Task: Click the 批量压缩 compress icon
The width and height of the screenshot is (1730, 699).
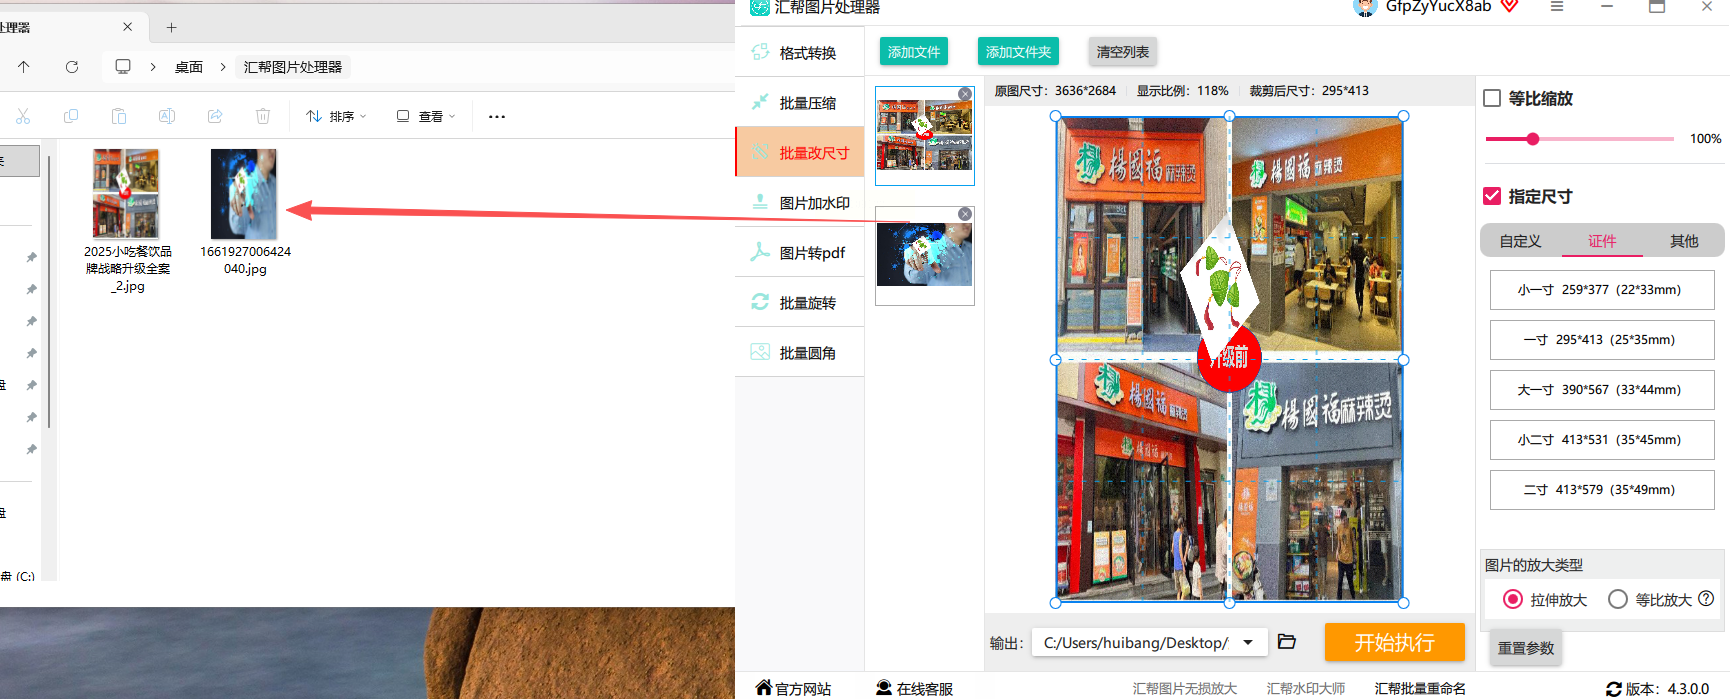Action: click(760, 102)
